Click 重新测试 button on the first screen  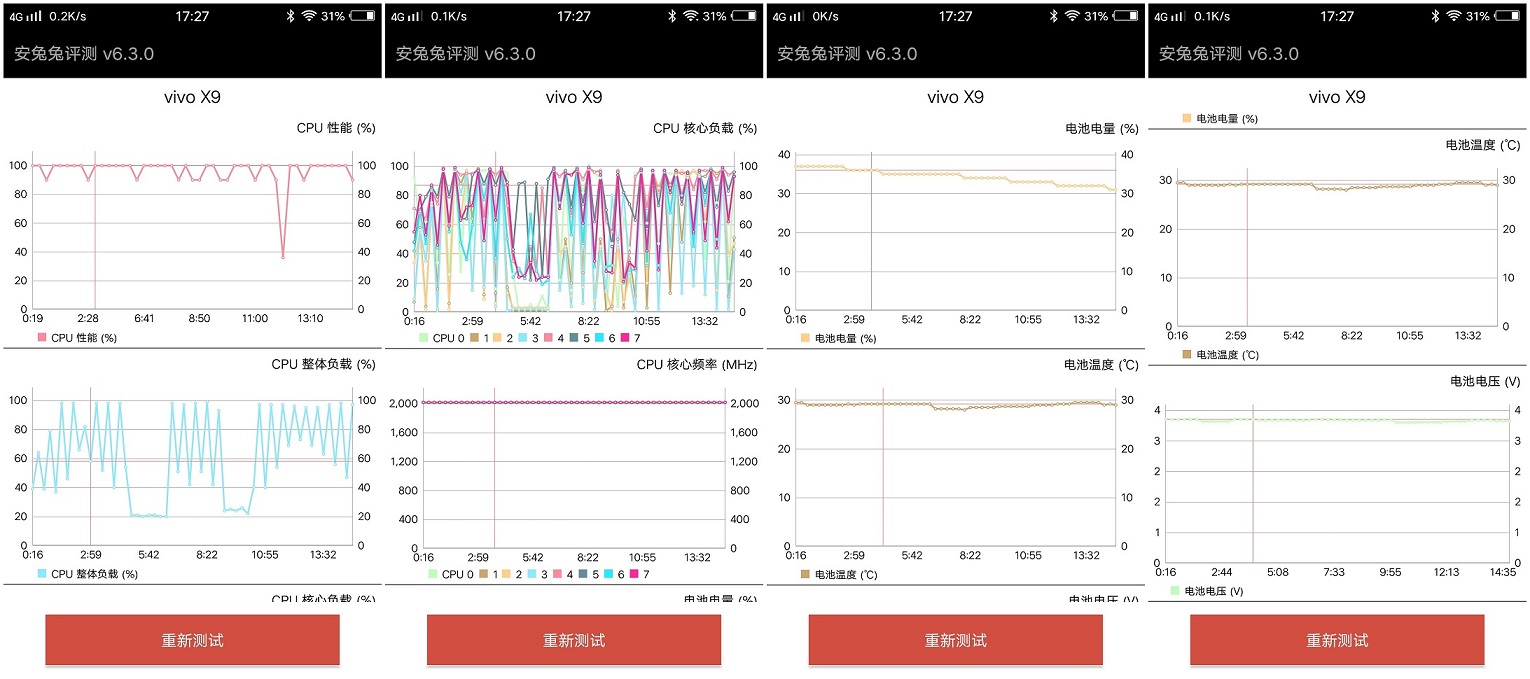191,640
